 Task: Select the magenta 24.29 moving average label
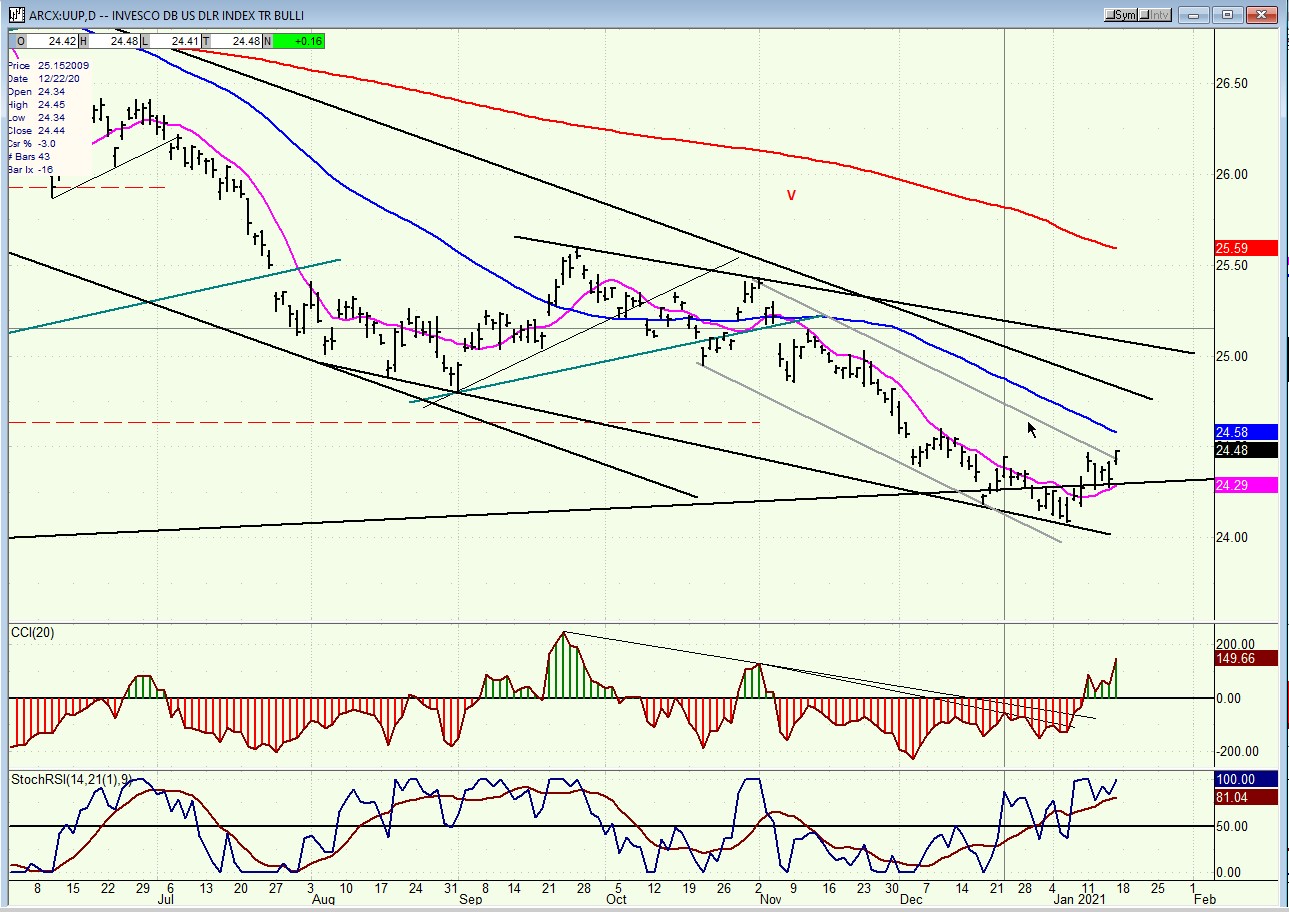pyautogui.click(x=1244, y=485)
